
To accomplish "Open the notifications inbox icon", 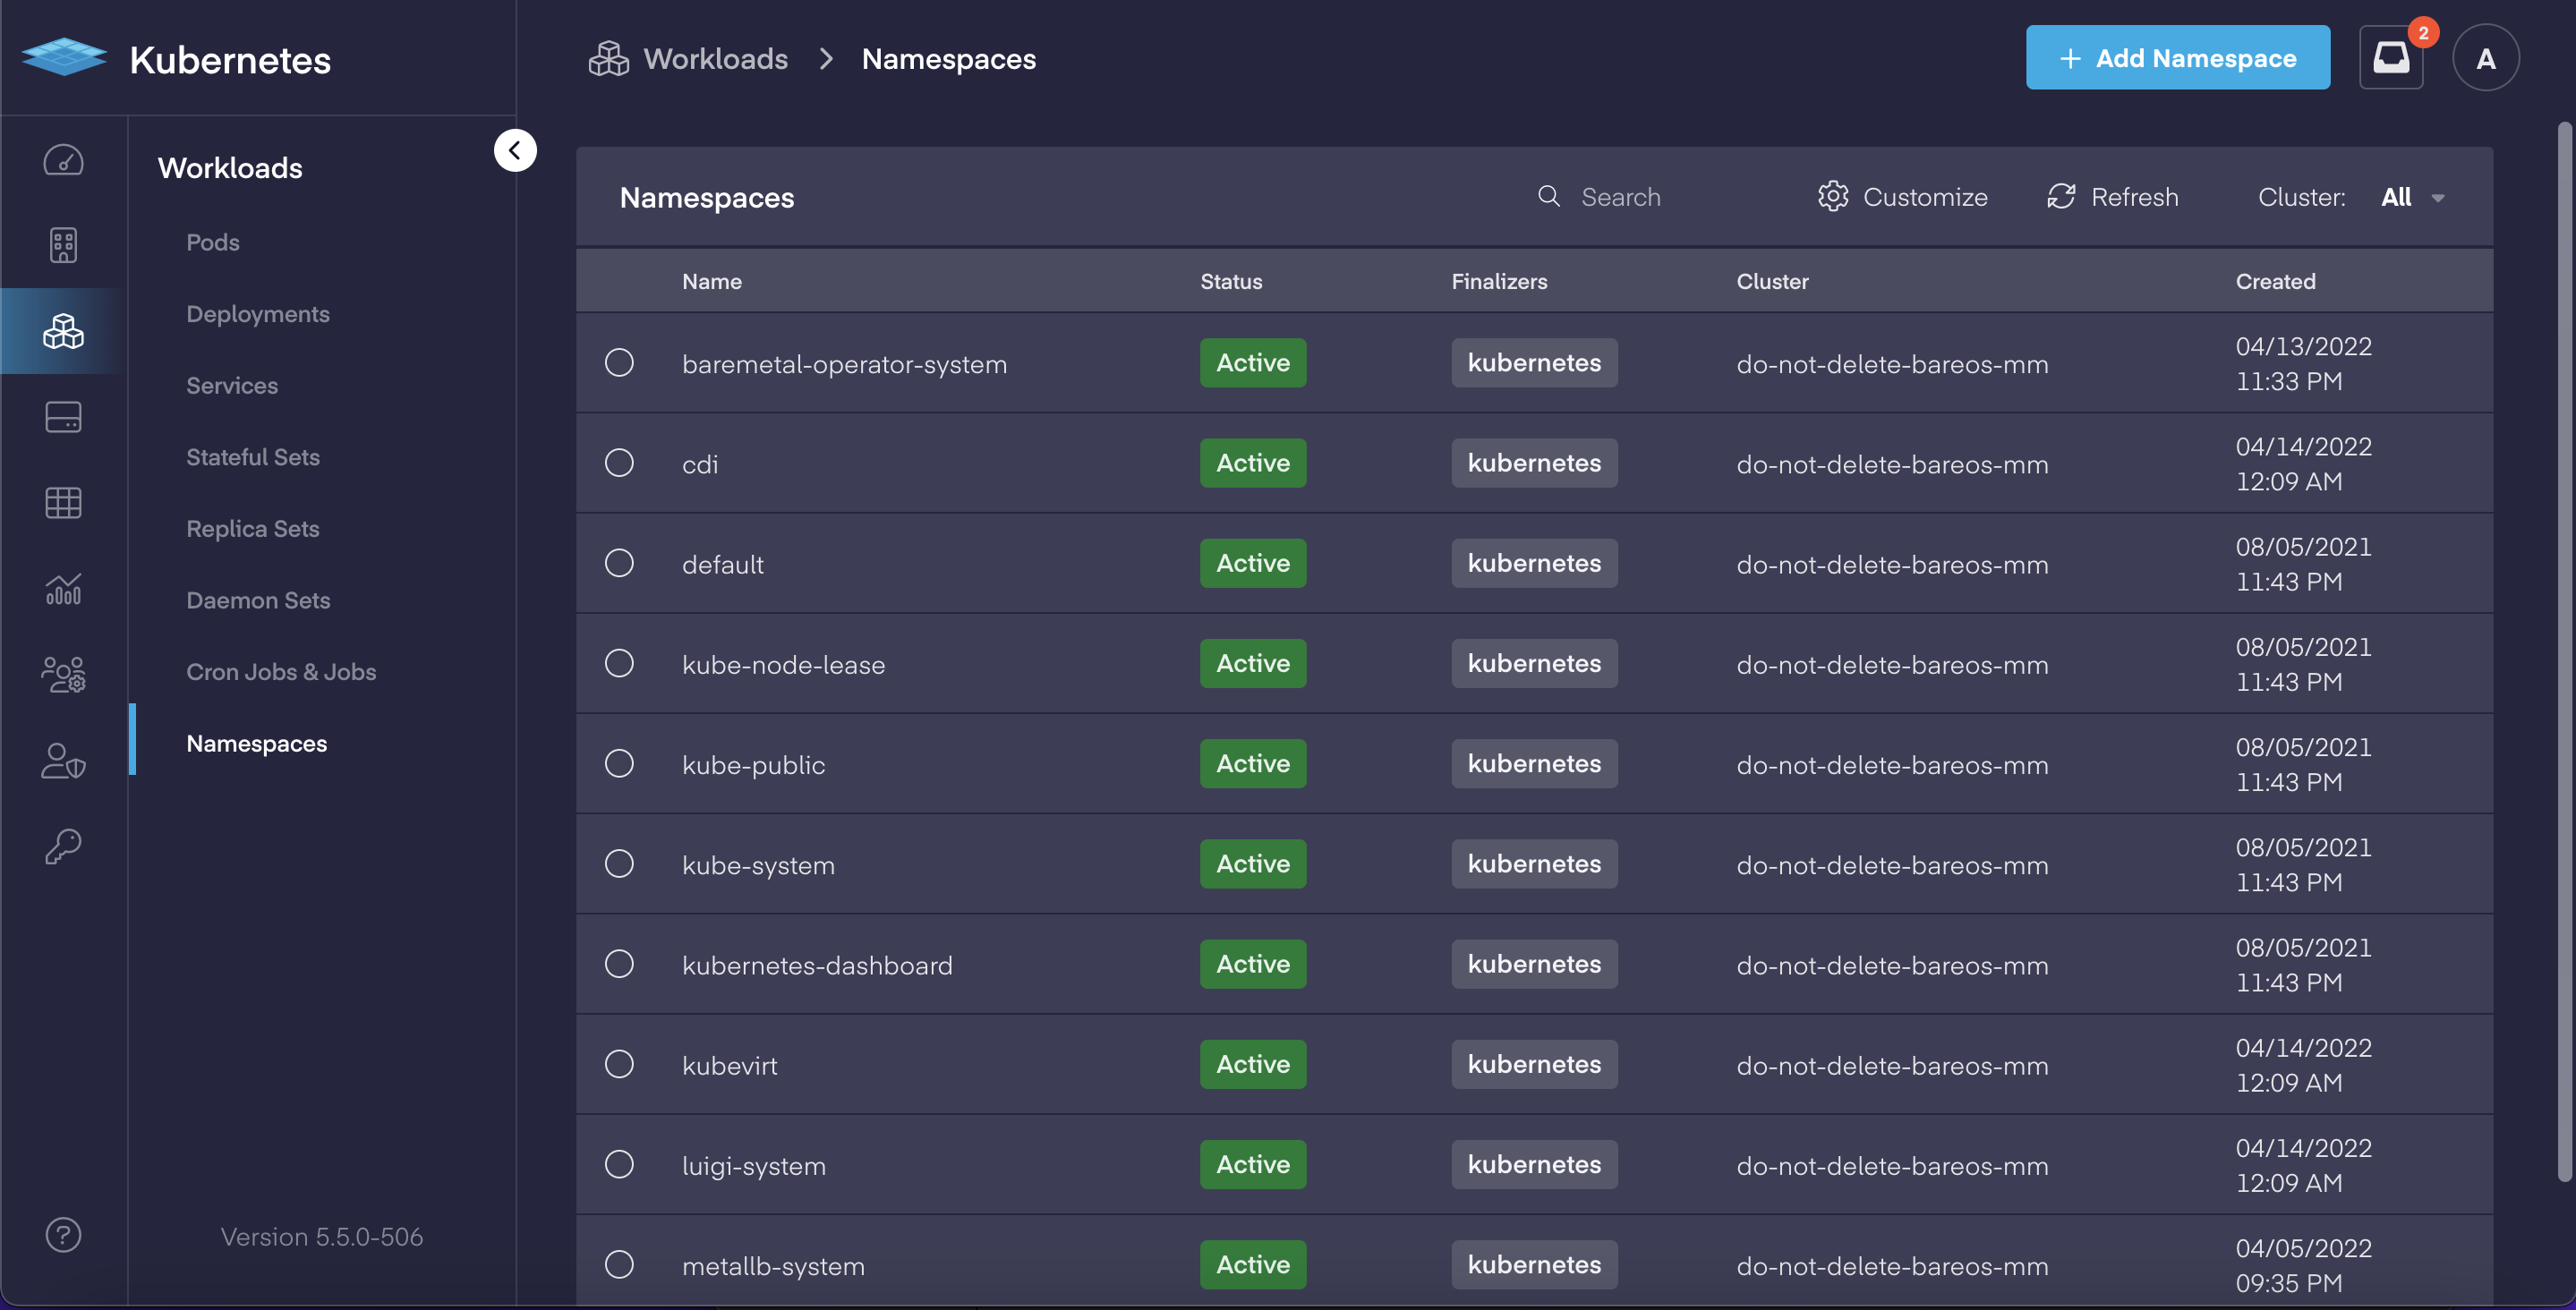I will (x=2391, y=57).
